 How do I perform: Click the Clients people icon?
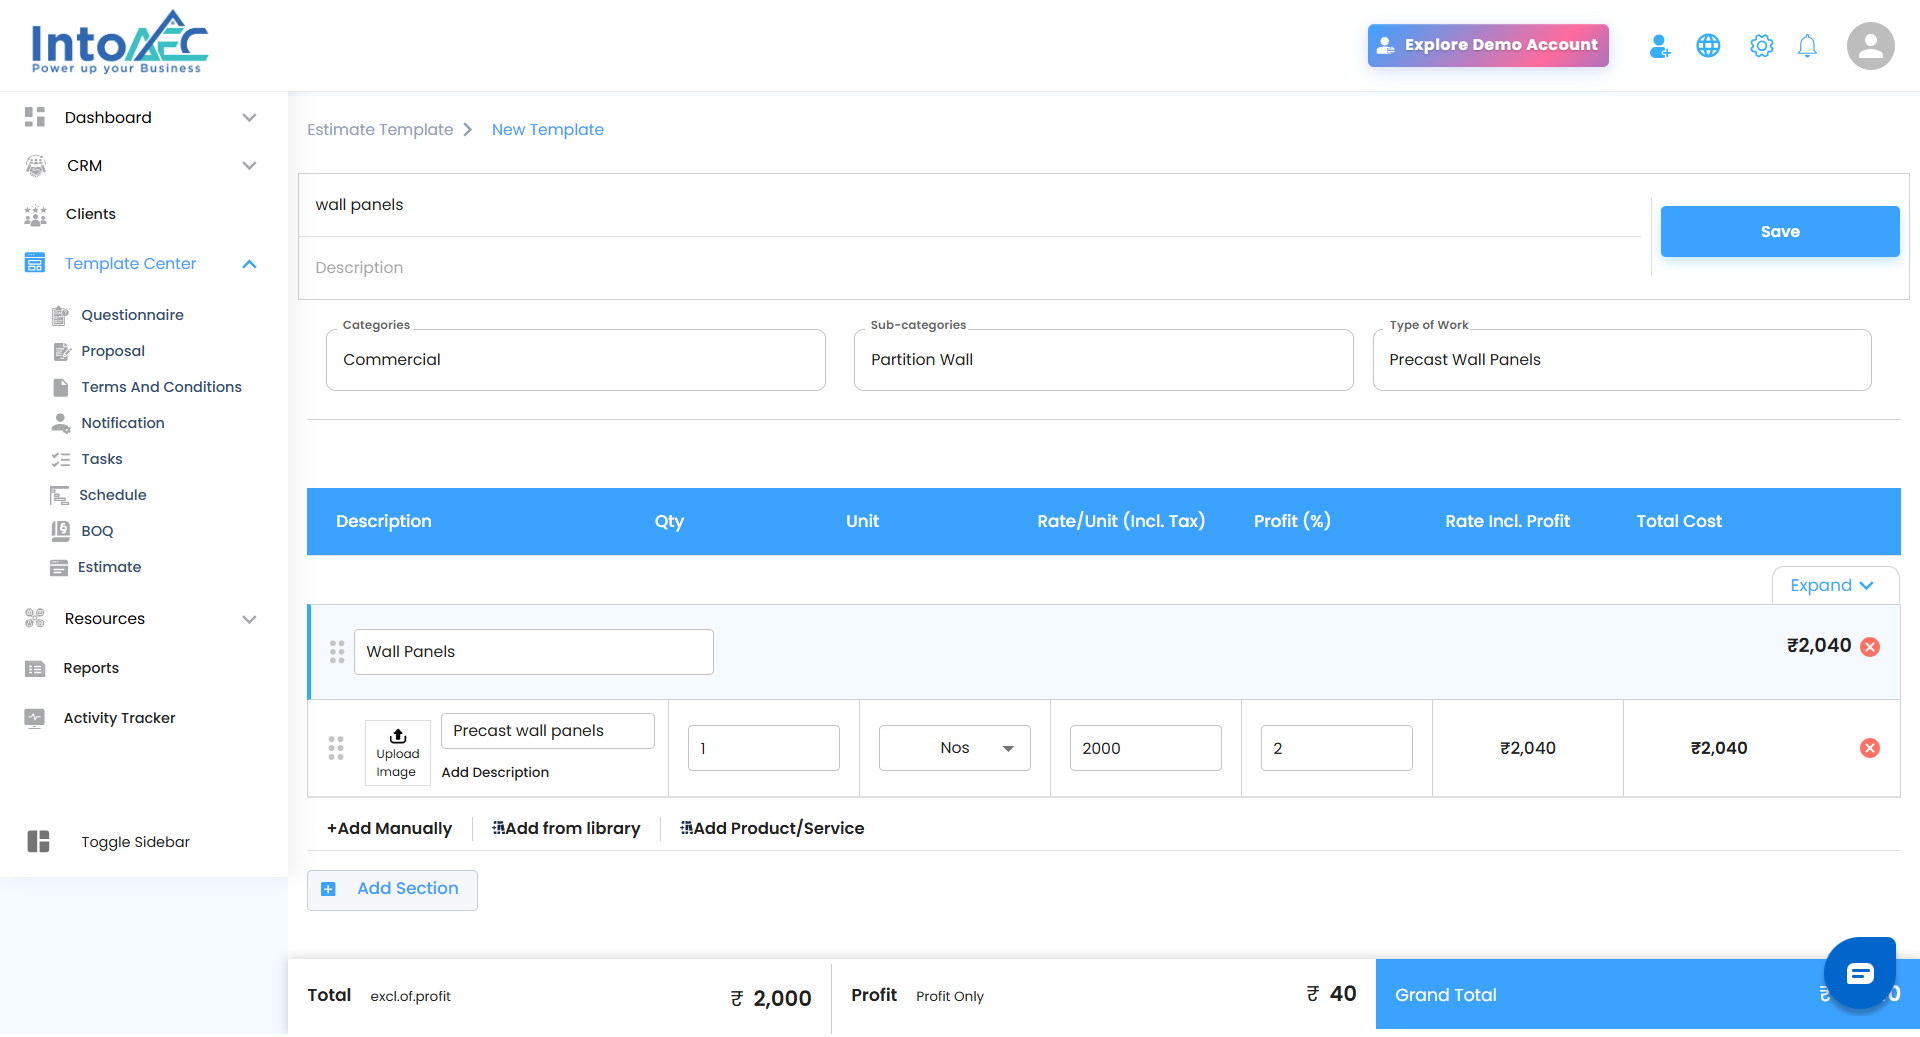[36, 214]
